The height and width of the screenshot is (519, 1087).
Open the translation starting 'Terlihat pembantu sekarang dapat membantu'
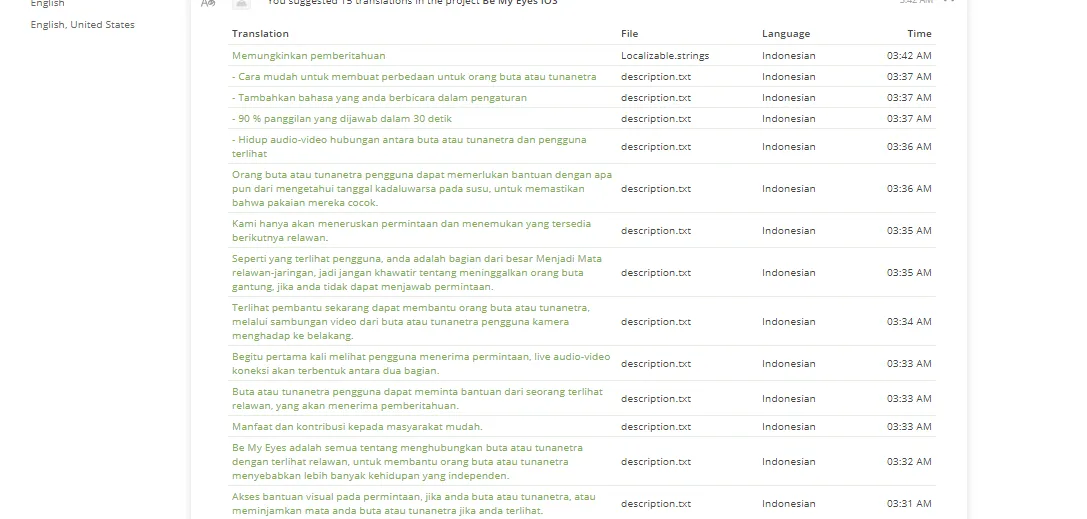411,322
